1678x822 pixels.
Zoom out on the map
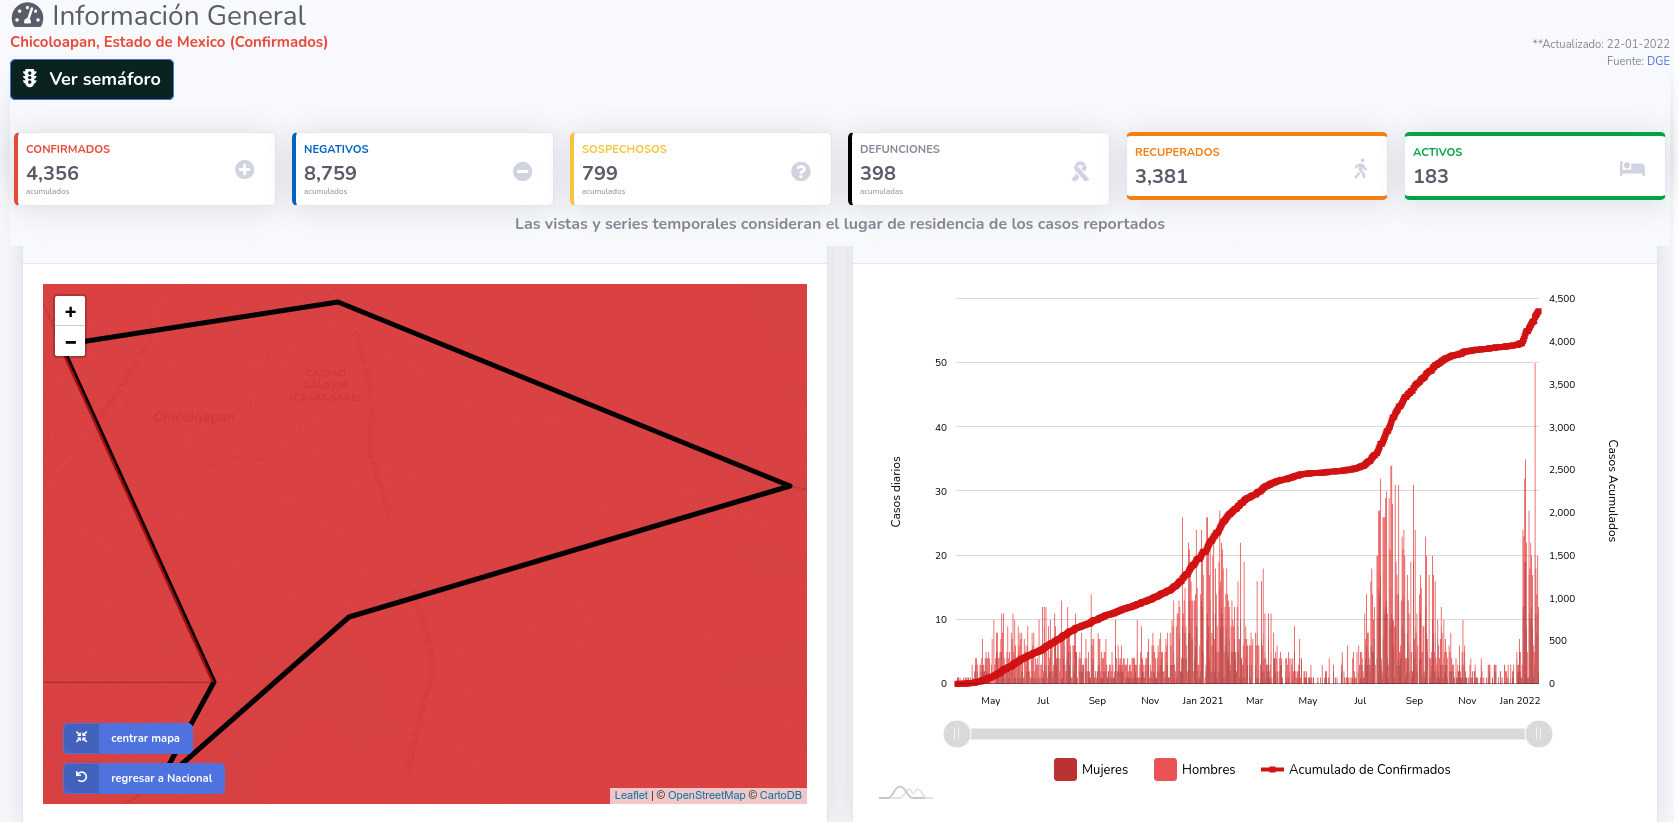point(70,341)
